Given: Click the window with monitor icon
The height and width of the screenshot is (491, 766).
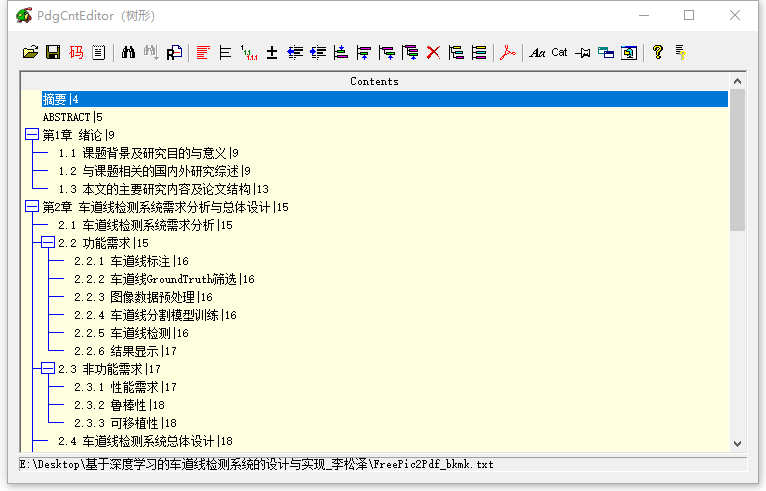Looking at the screenshot, I should coord(629,52).
